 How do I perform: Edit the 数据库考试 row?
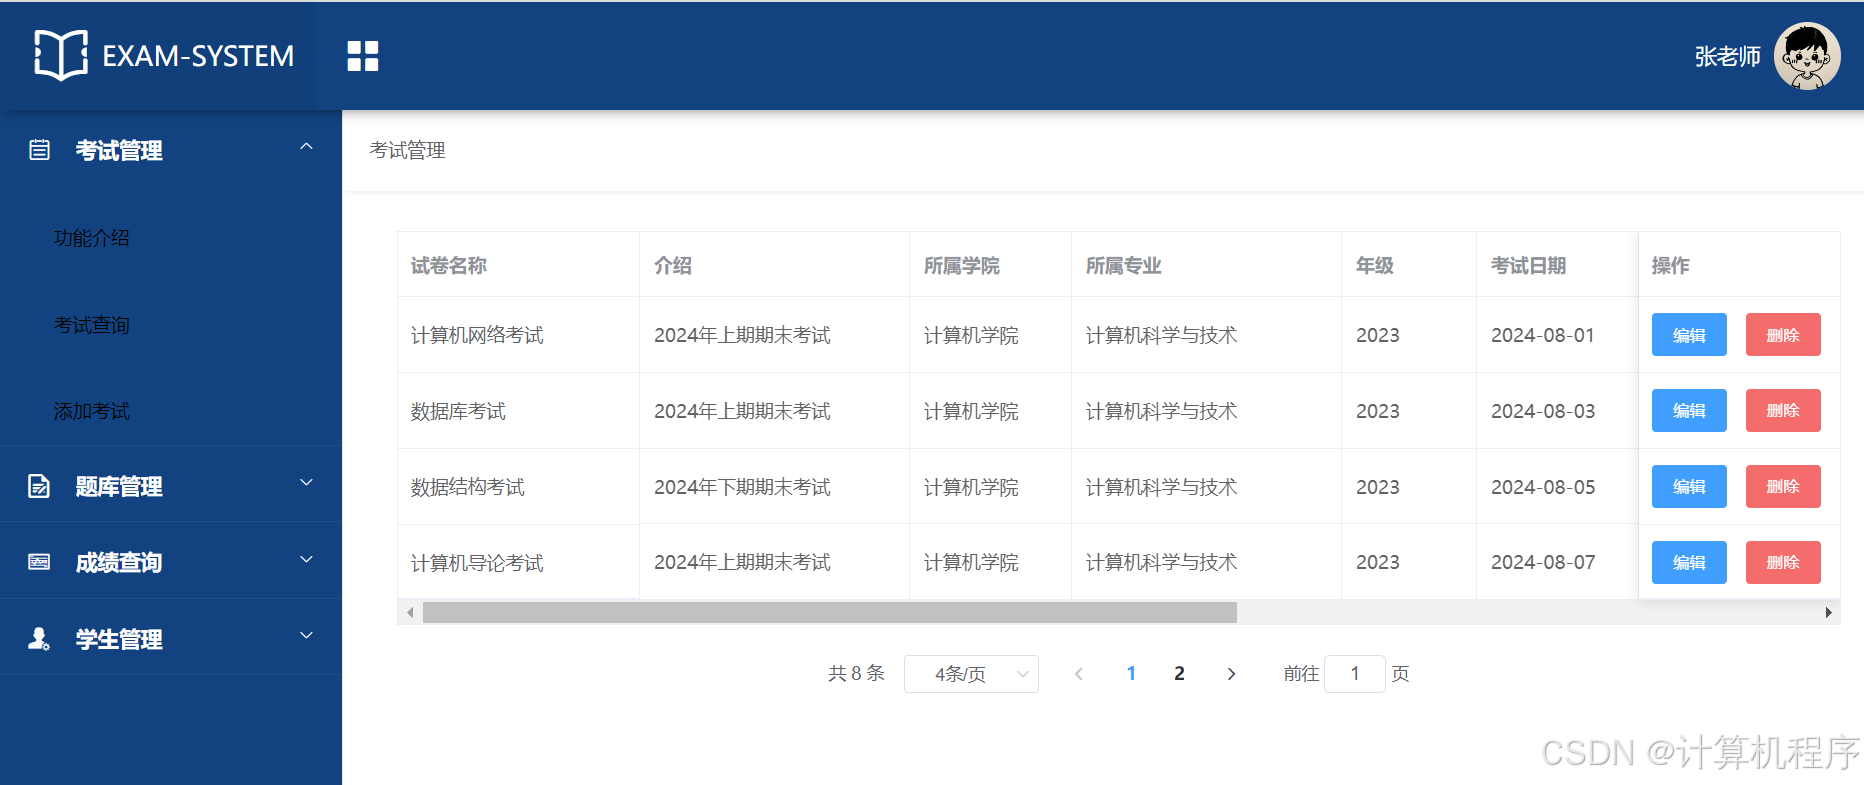coord(1689,411)
